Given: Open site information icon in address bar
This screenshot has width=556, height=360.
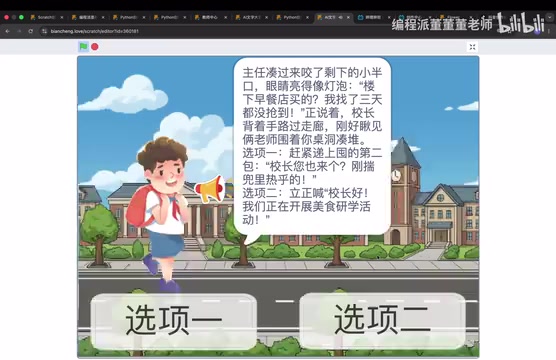Looking at the screenshot, I should pos(44,31).
